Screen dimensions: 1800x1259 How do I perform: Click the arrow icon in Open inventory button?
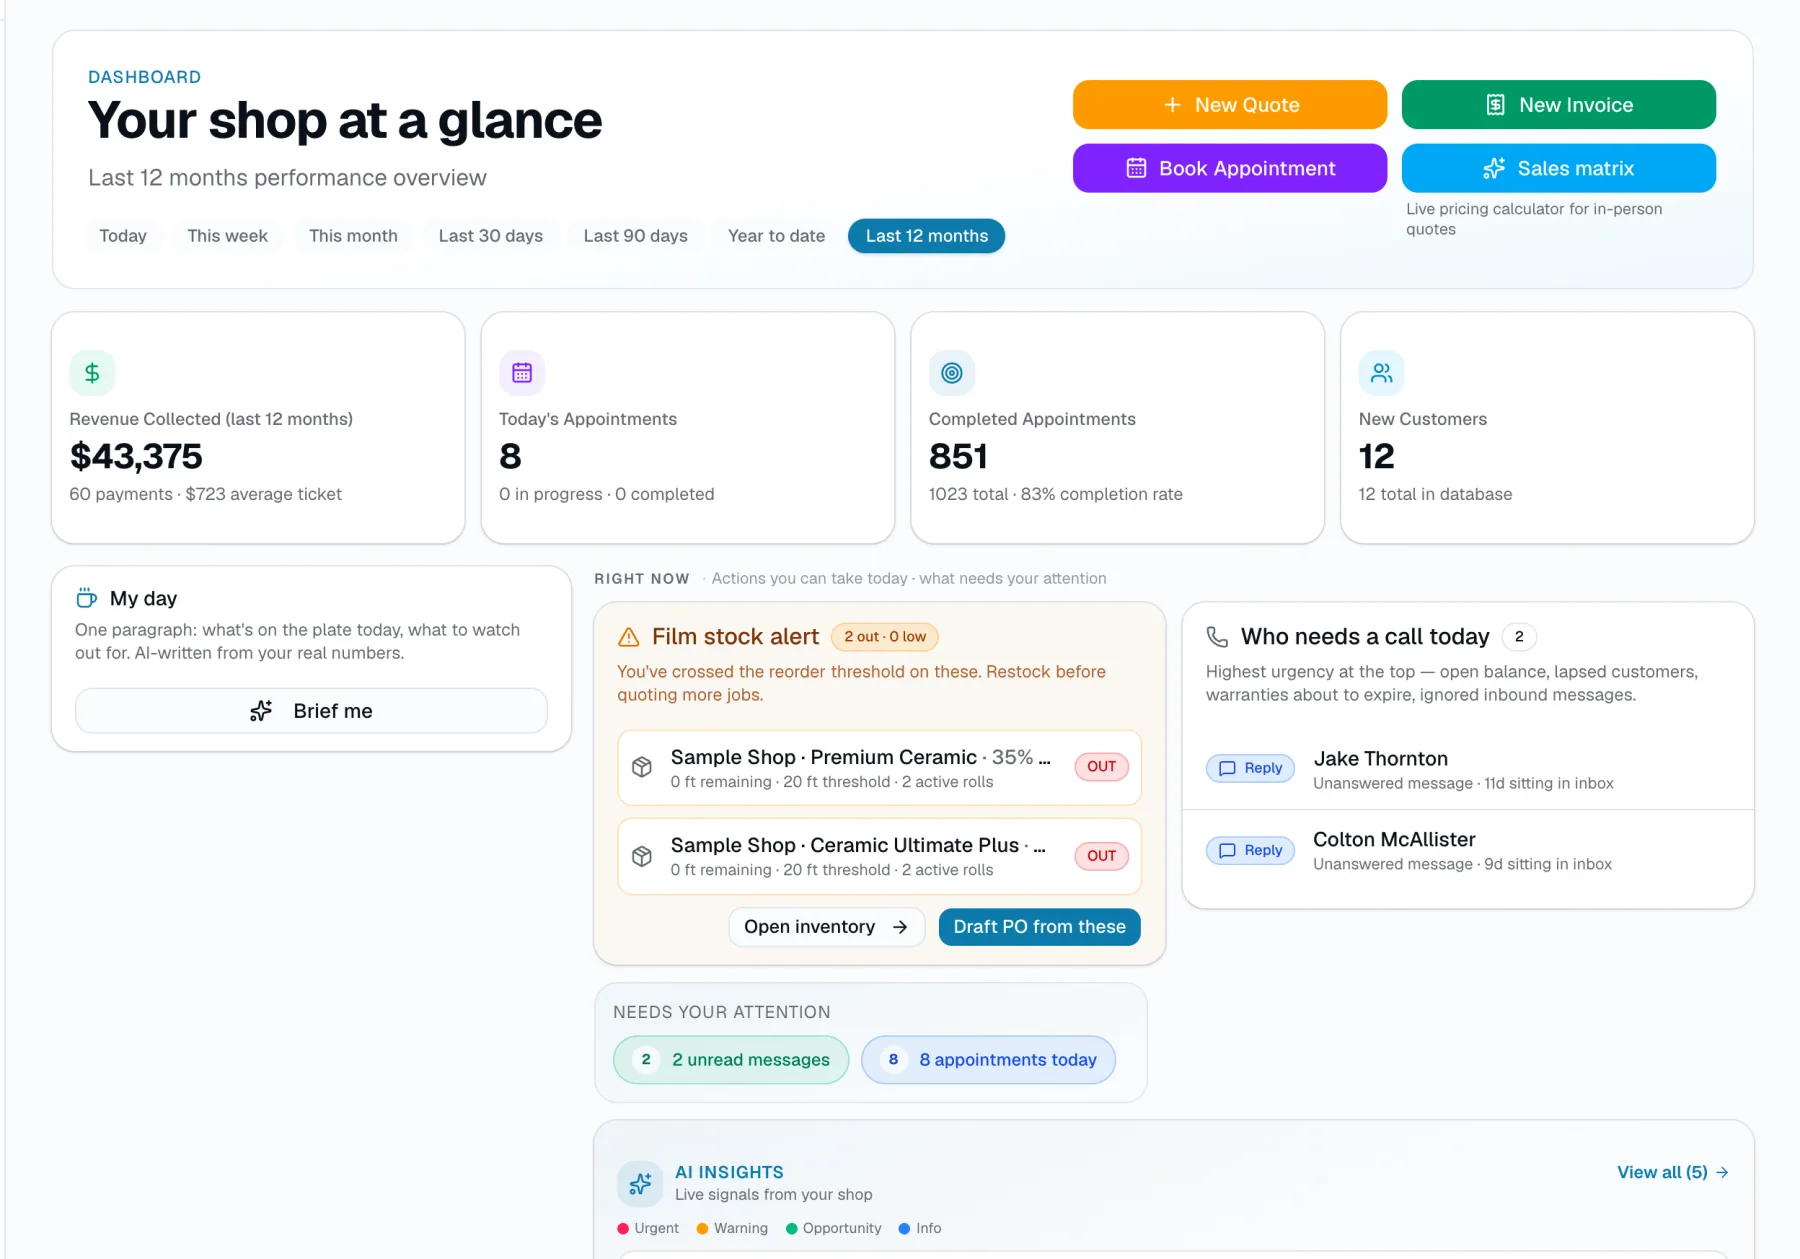point(900,927)
